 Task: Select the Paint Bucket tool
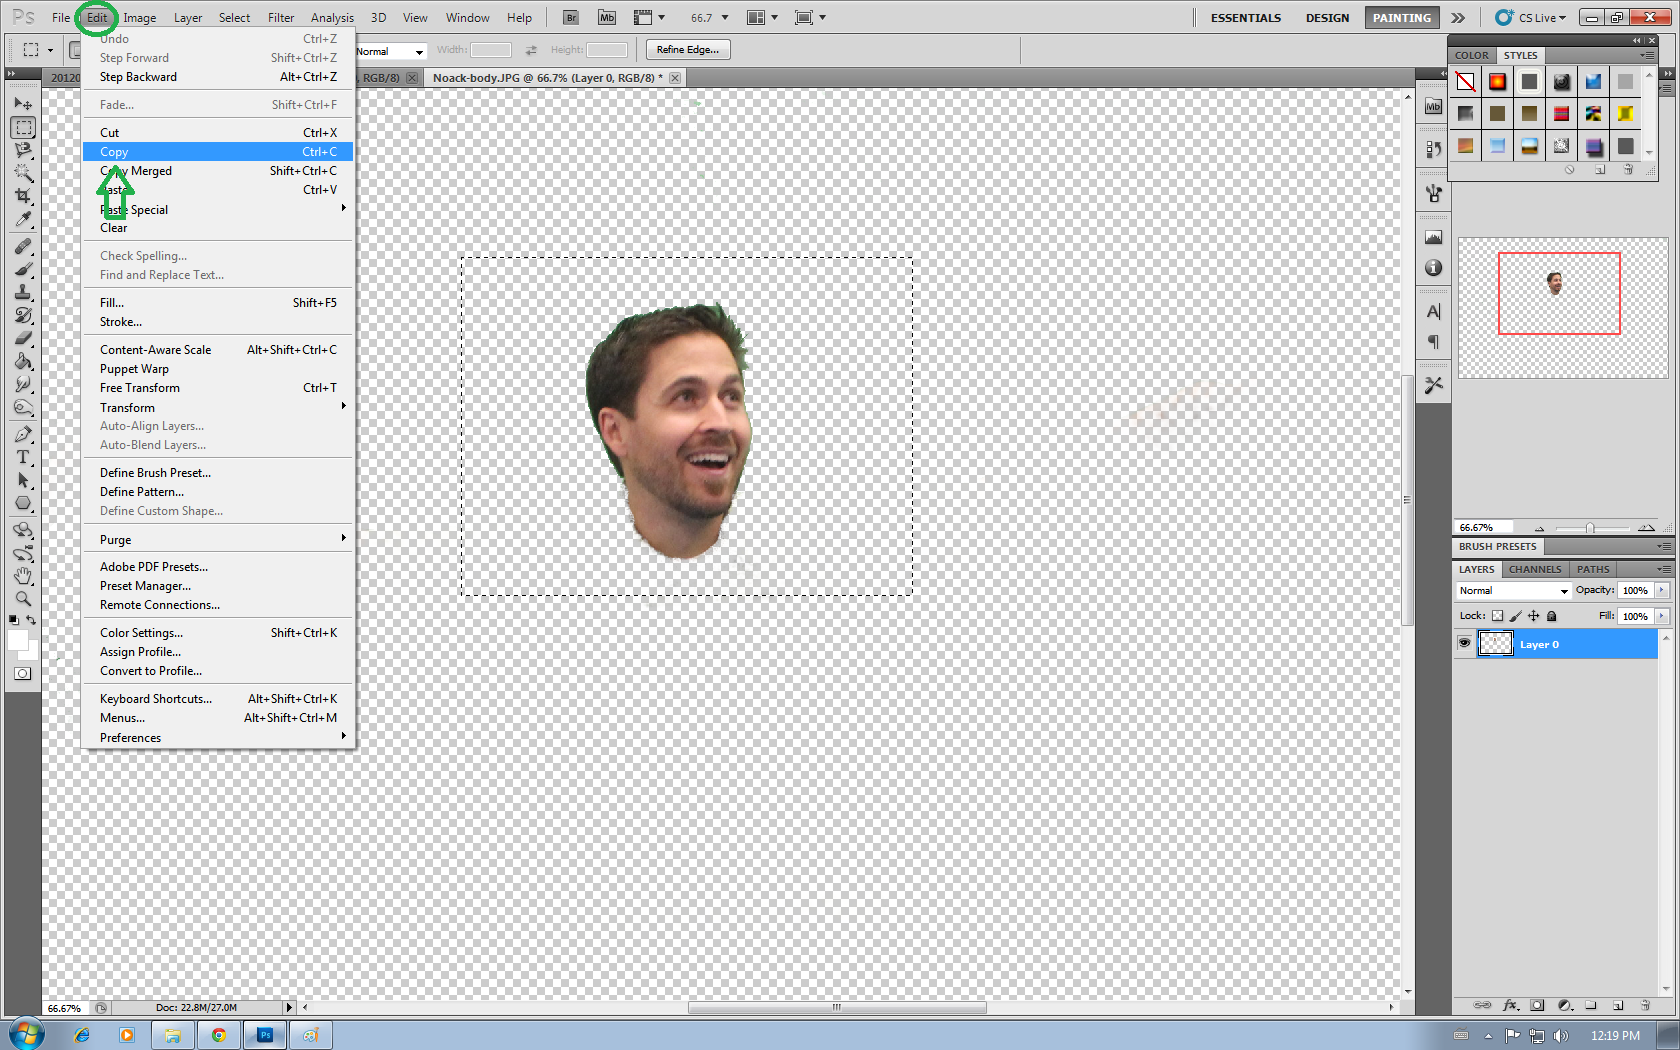23,361
